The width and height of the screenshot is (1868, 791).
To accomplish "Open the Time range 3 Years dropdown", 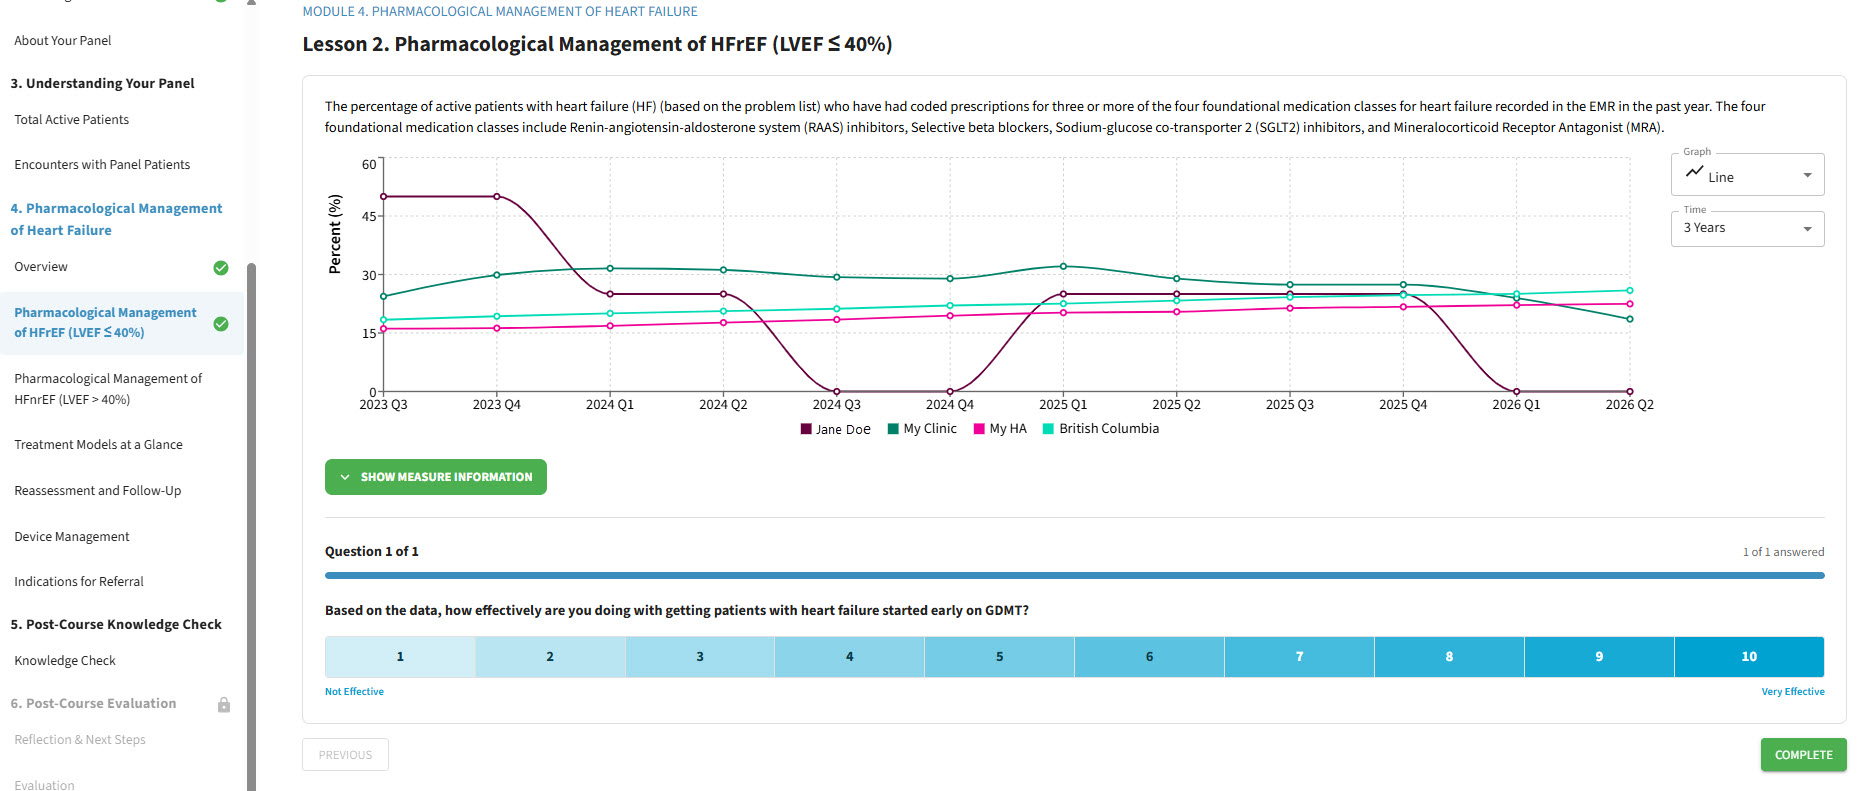I will 1747,229.
